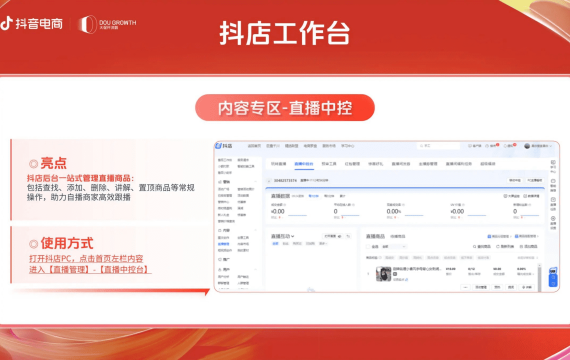Open the user avatar menu in 抖店 top bar
Screen dimensions: 570x360
(538, 146)
